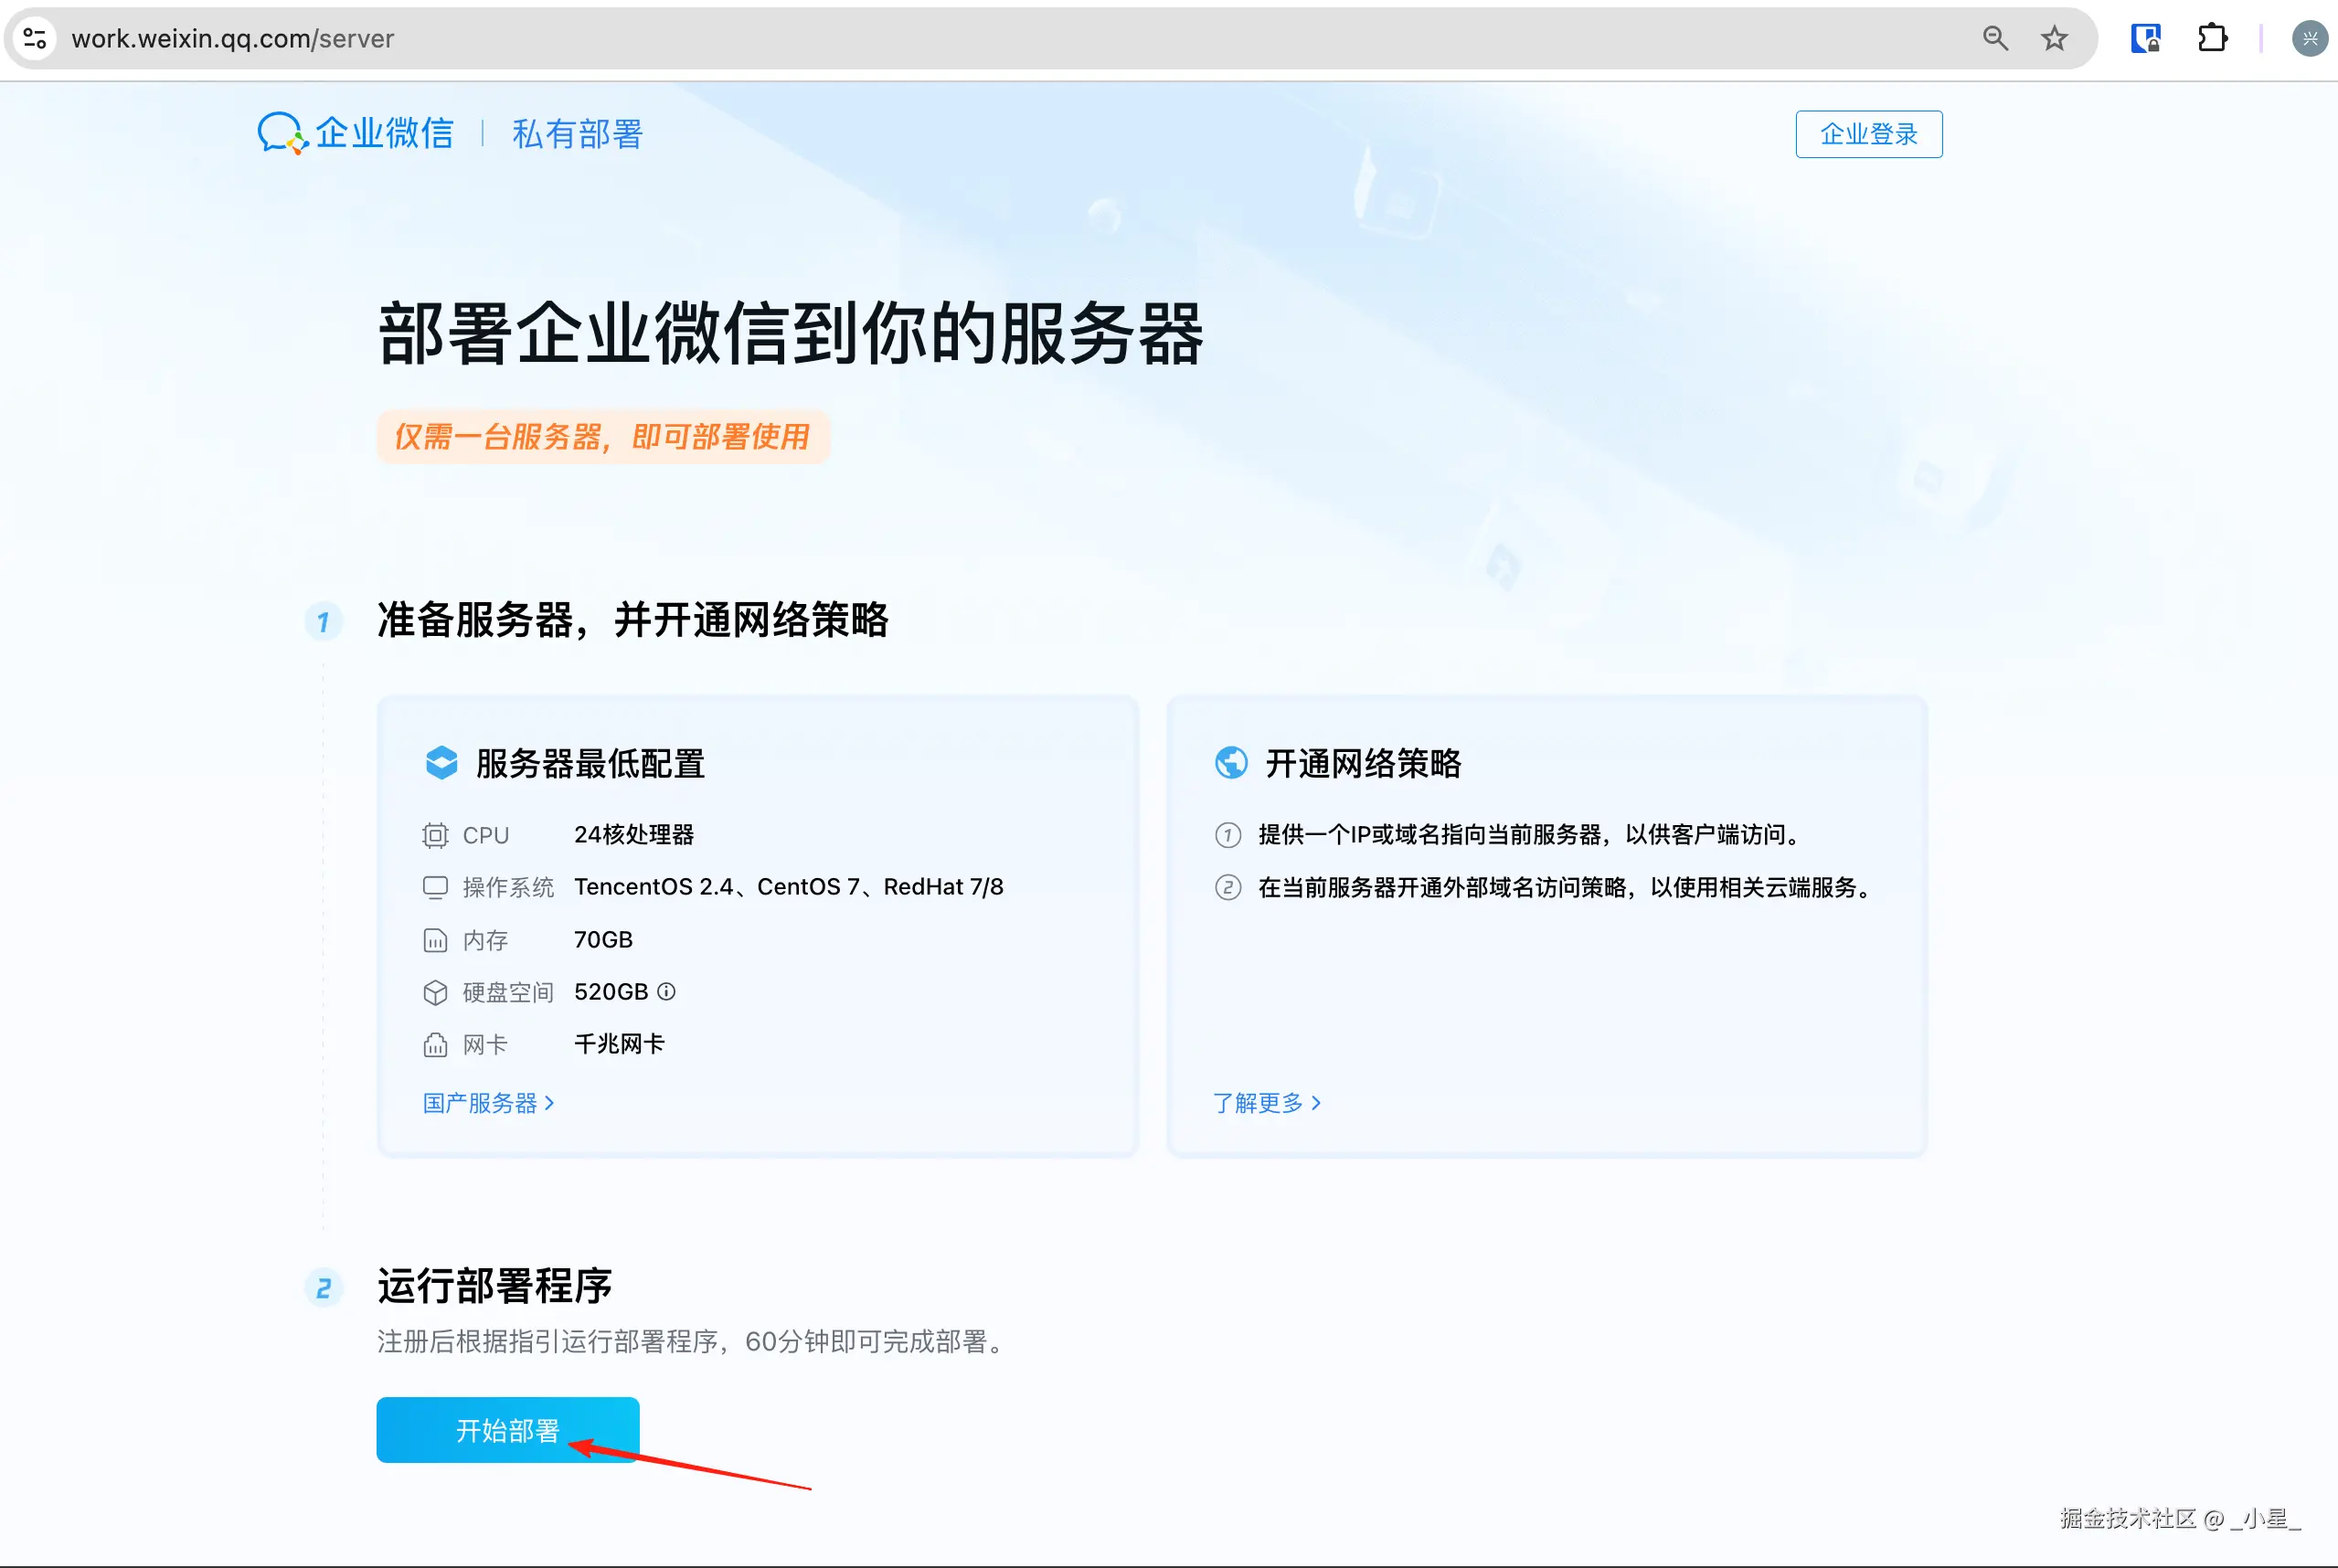Click the site information icon in address bar
Image resolution: width=2338 pixels, height=1568 pixels.
pos(35,38)
